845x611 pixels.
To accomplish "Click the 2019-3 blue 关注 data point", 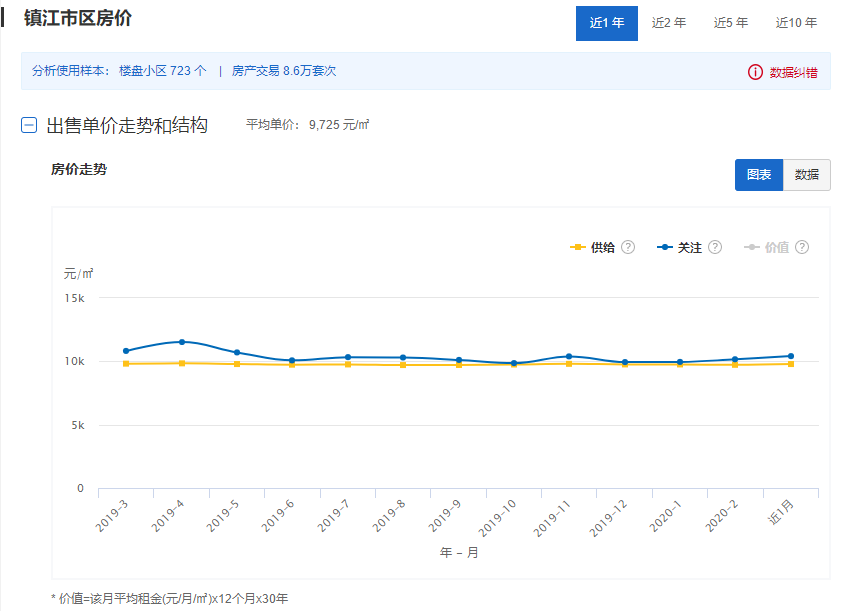I will click(126, 351).
